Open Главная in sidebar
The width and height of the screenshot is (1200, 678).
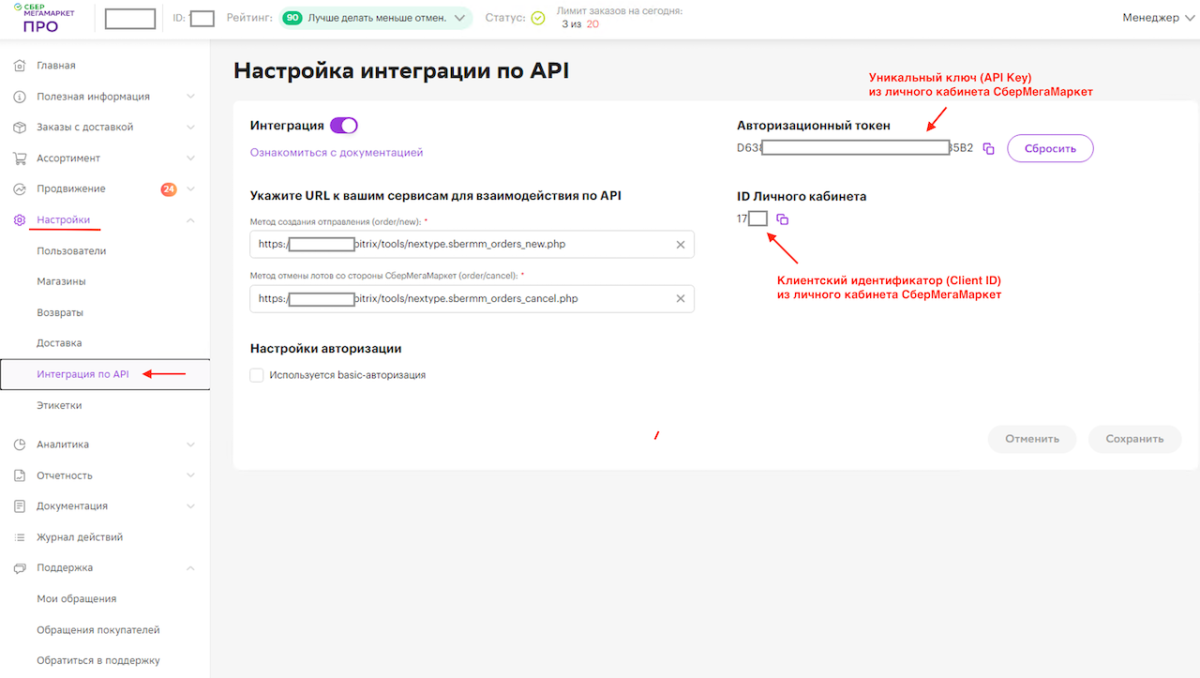(56, 66)
